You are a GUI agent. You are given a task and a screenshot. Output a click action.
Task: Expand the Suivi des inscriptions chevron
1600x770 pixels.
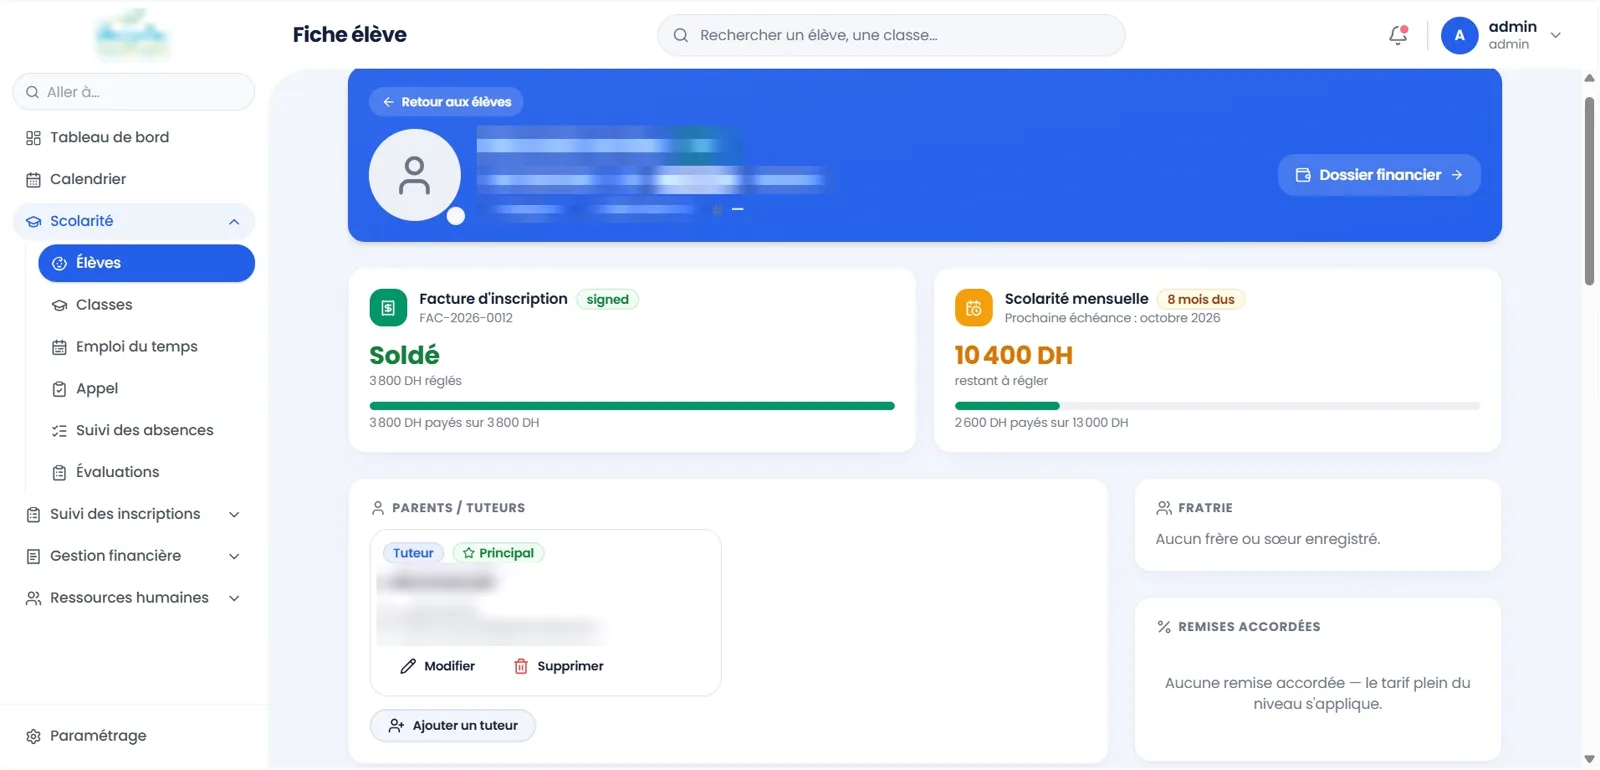point(234,514)
